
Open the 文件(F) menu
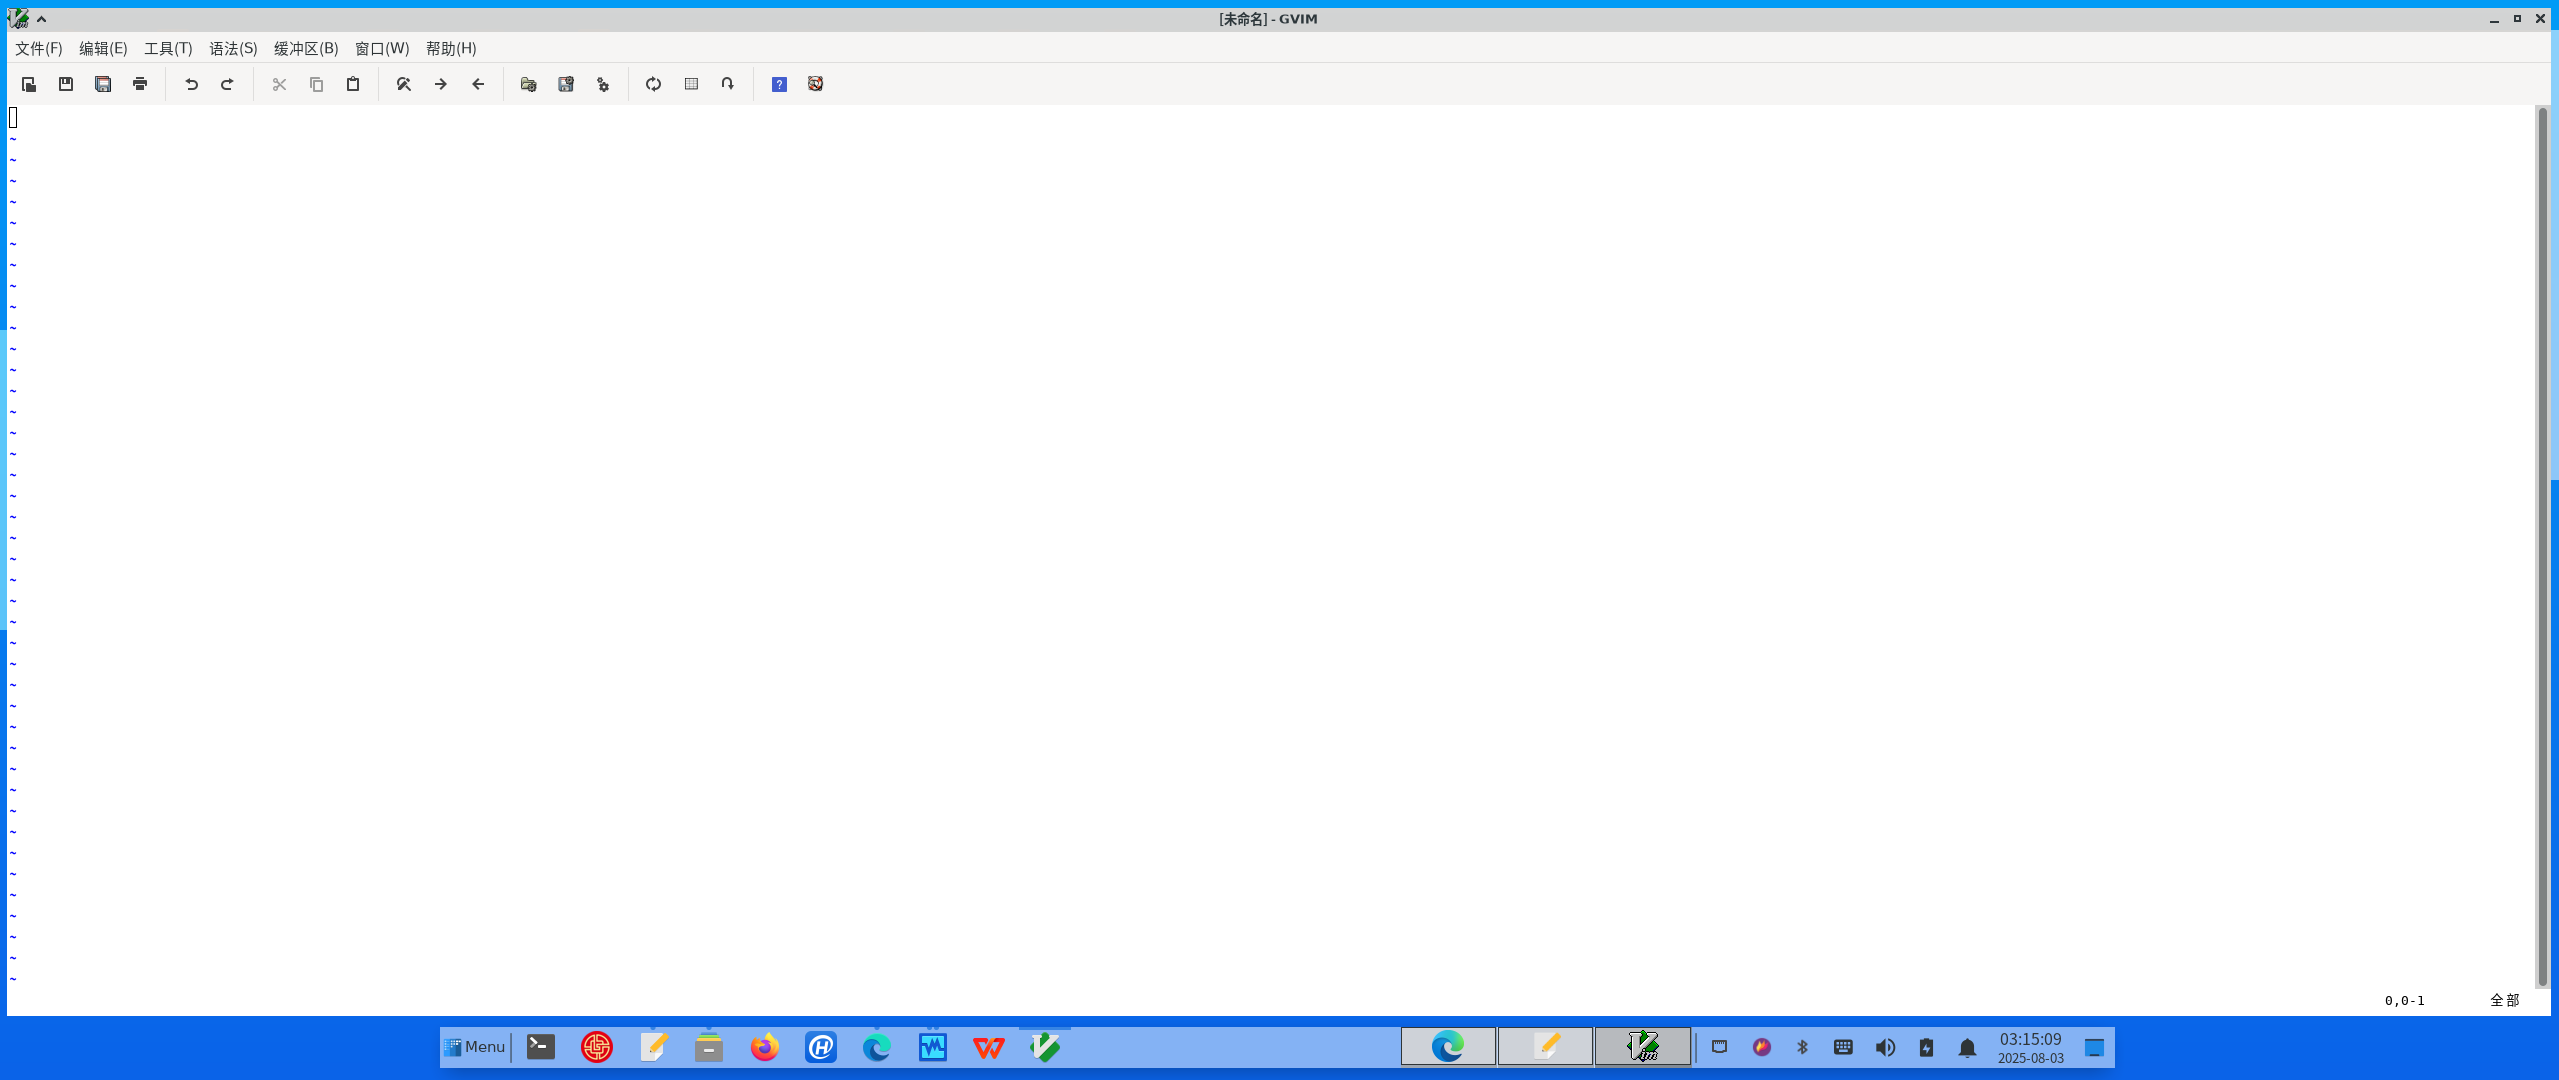click(x=39, y=48)
